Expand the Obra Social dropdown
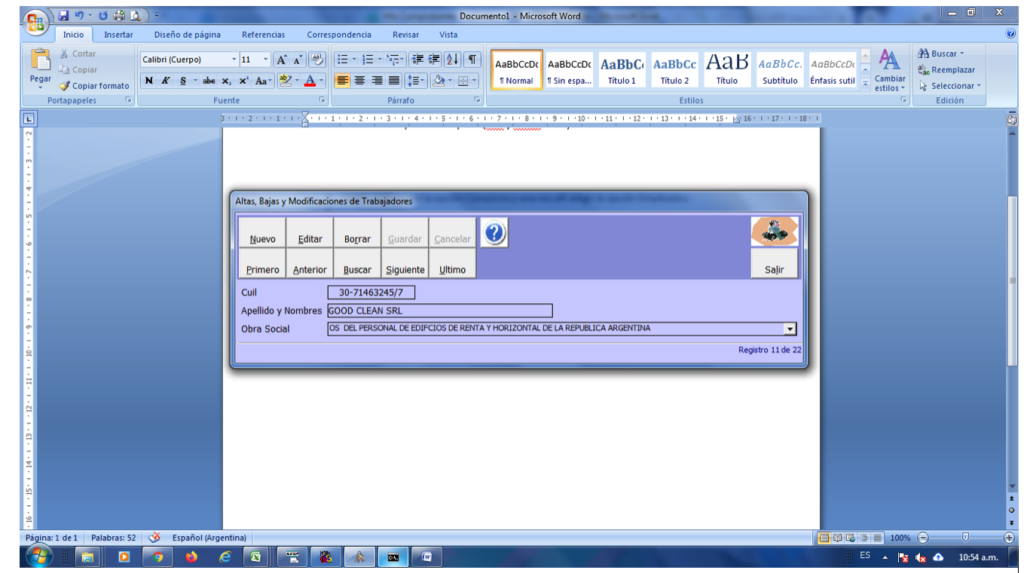Viewport: 1024px width, 573px height. [x=789, y=329]
